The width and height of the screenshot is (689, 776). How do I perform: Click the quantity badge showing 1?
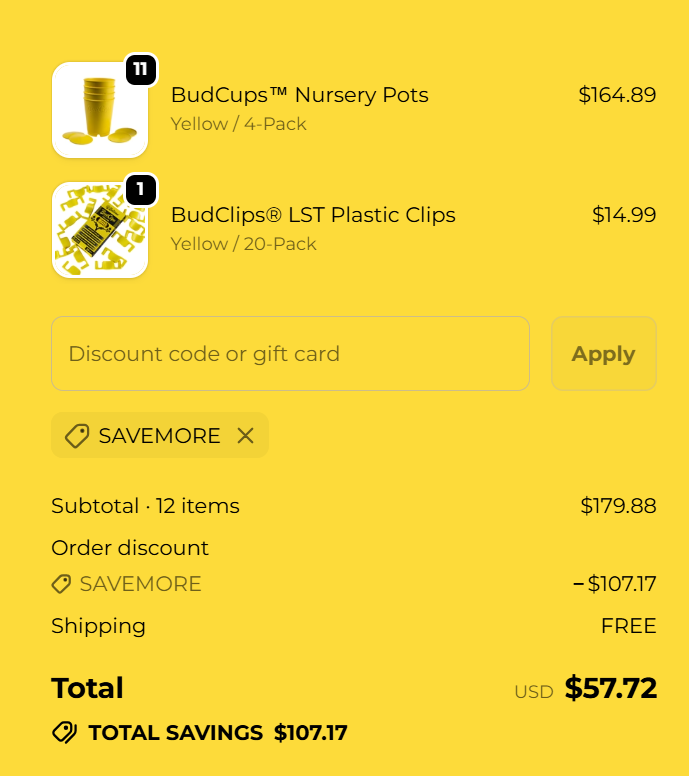tap(141, 189)
